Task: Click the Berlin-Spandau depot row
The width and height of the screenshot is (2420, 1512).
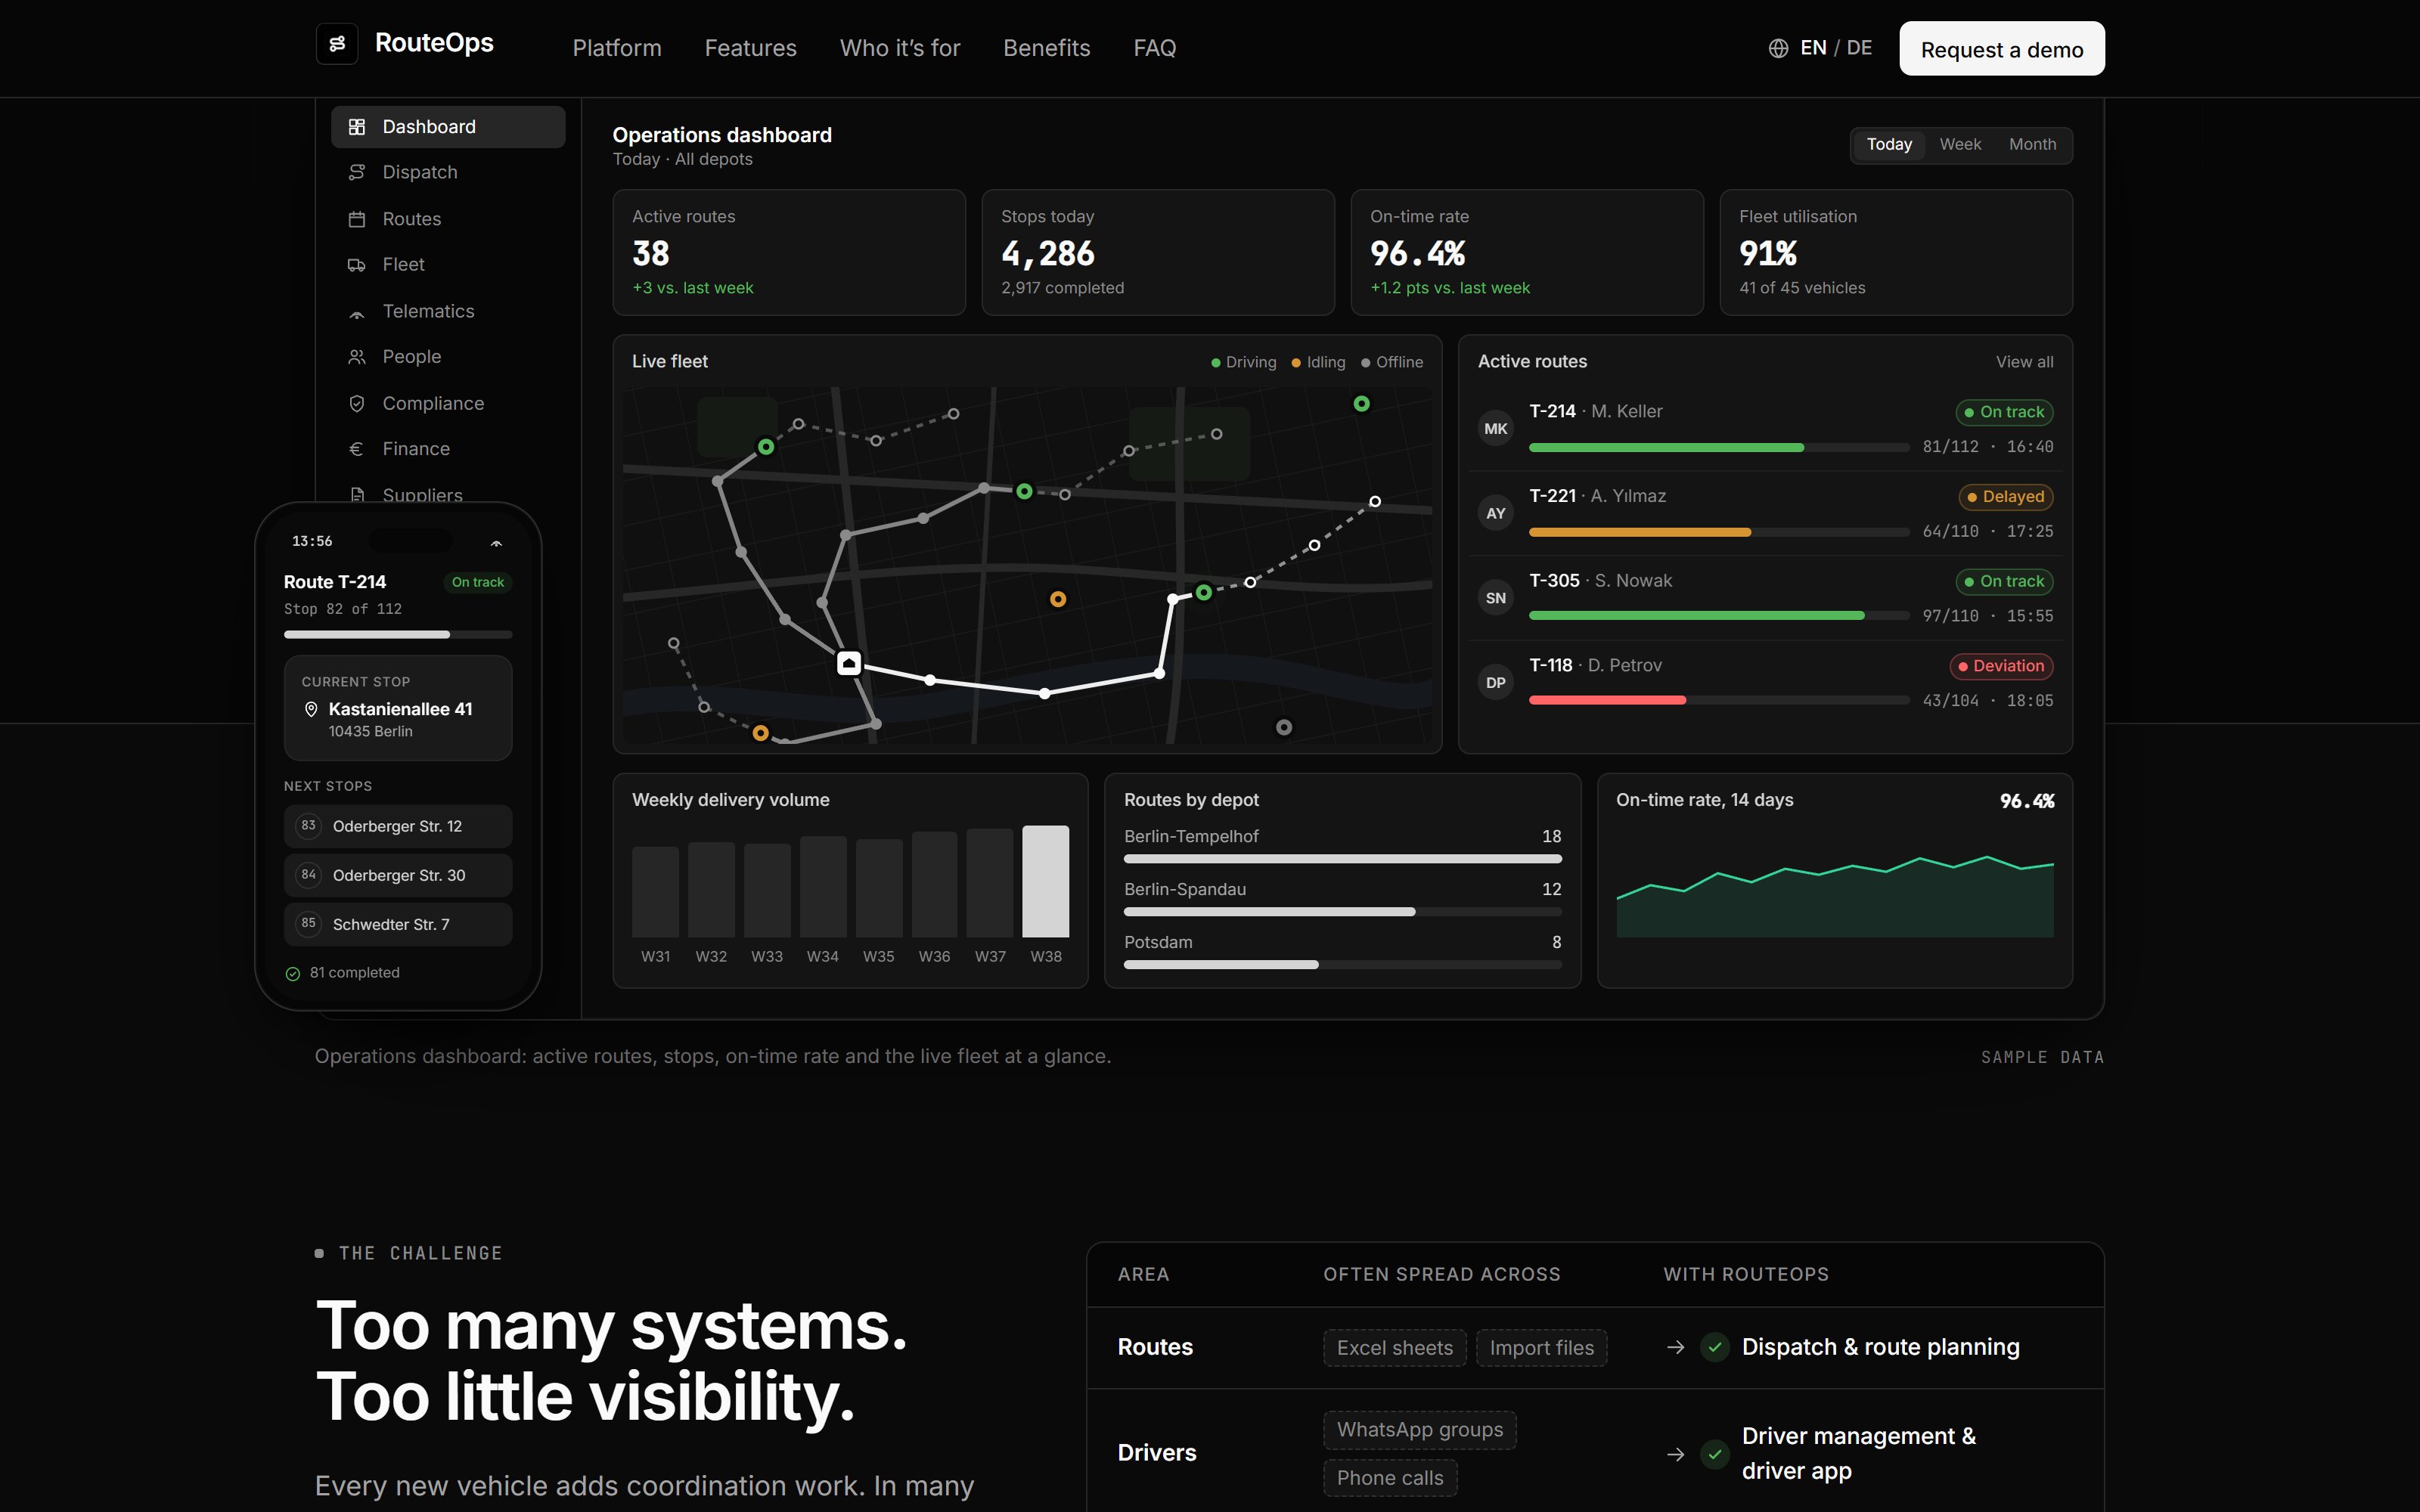Action: click(x=1342, y=900)
